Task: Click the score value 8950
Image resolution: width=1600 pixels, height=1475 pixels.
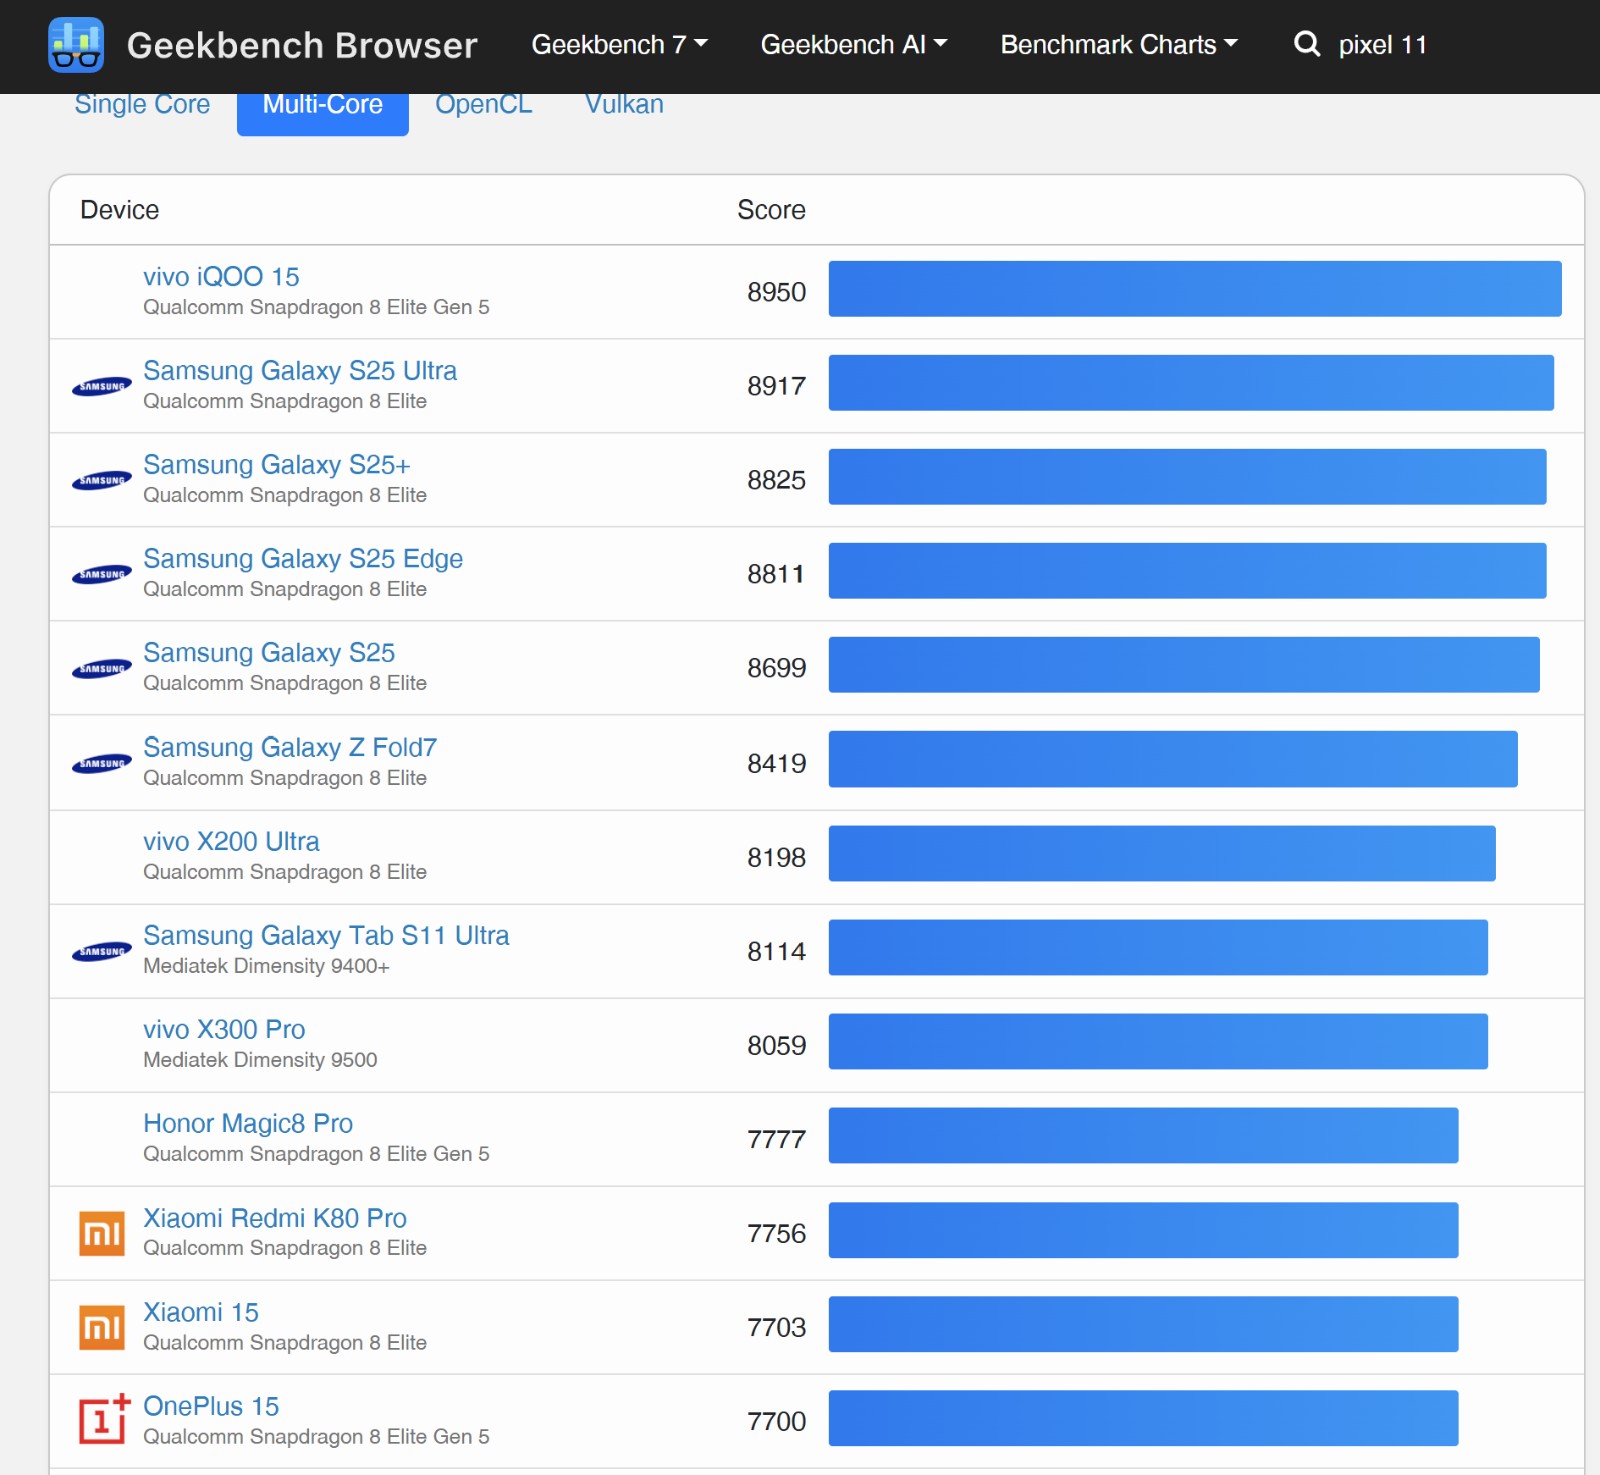Action: [x=777, y=292]
